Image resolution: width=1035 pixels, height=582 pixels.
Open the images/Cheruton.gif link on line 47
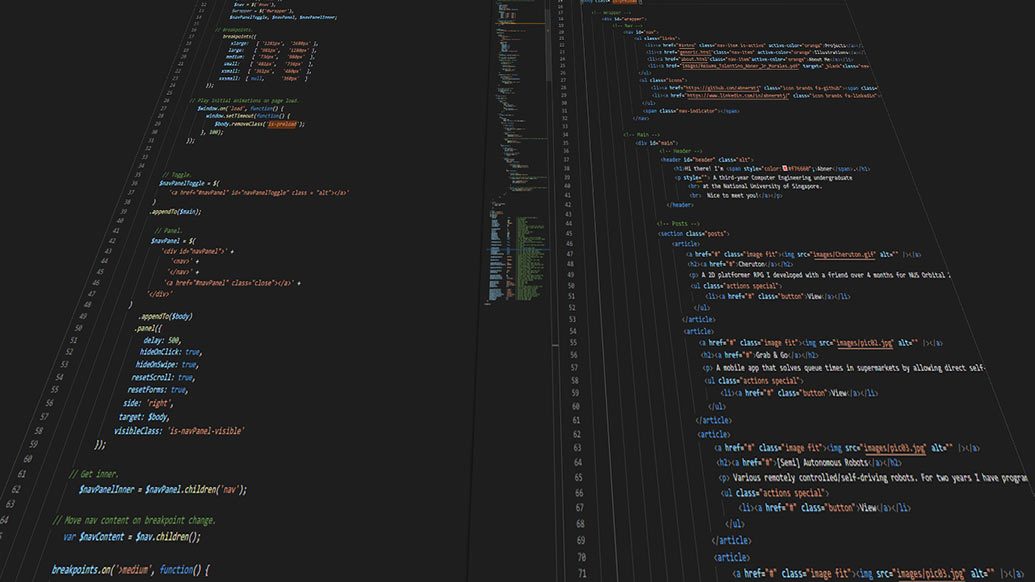(844, 254)
